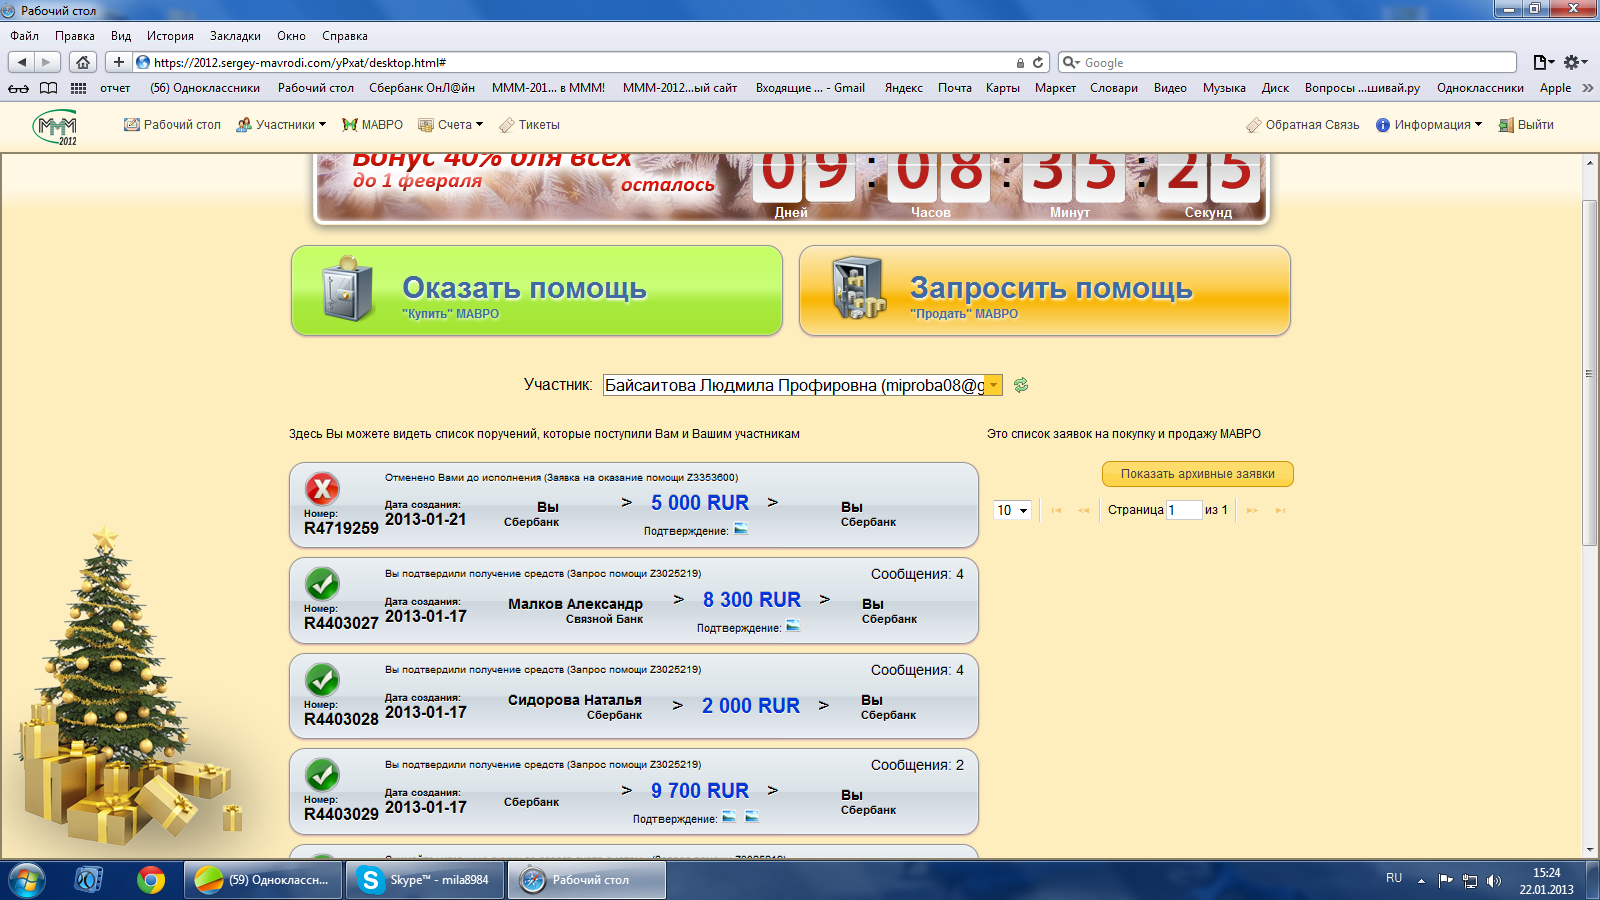Viewport: 1600px width, 900px height.
Task: Show more bookmarks with the chevron
Action: [x=1587, y=88]
